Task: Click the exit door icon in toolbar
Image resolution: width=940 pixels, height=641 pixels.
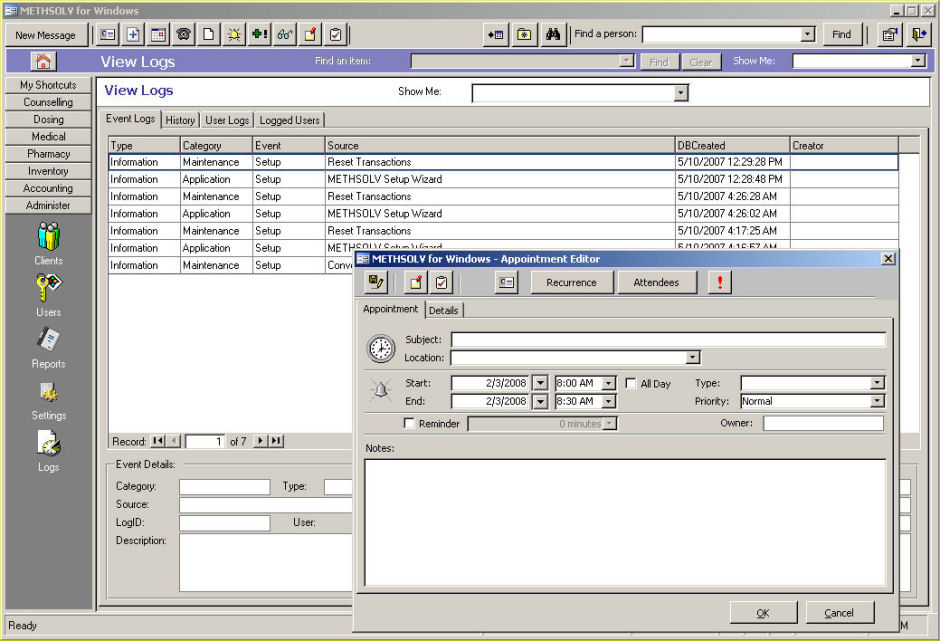Action: 918,35
